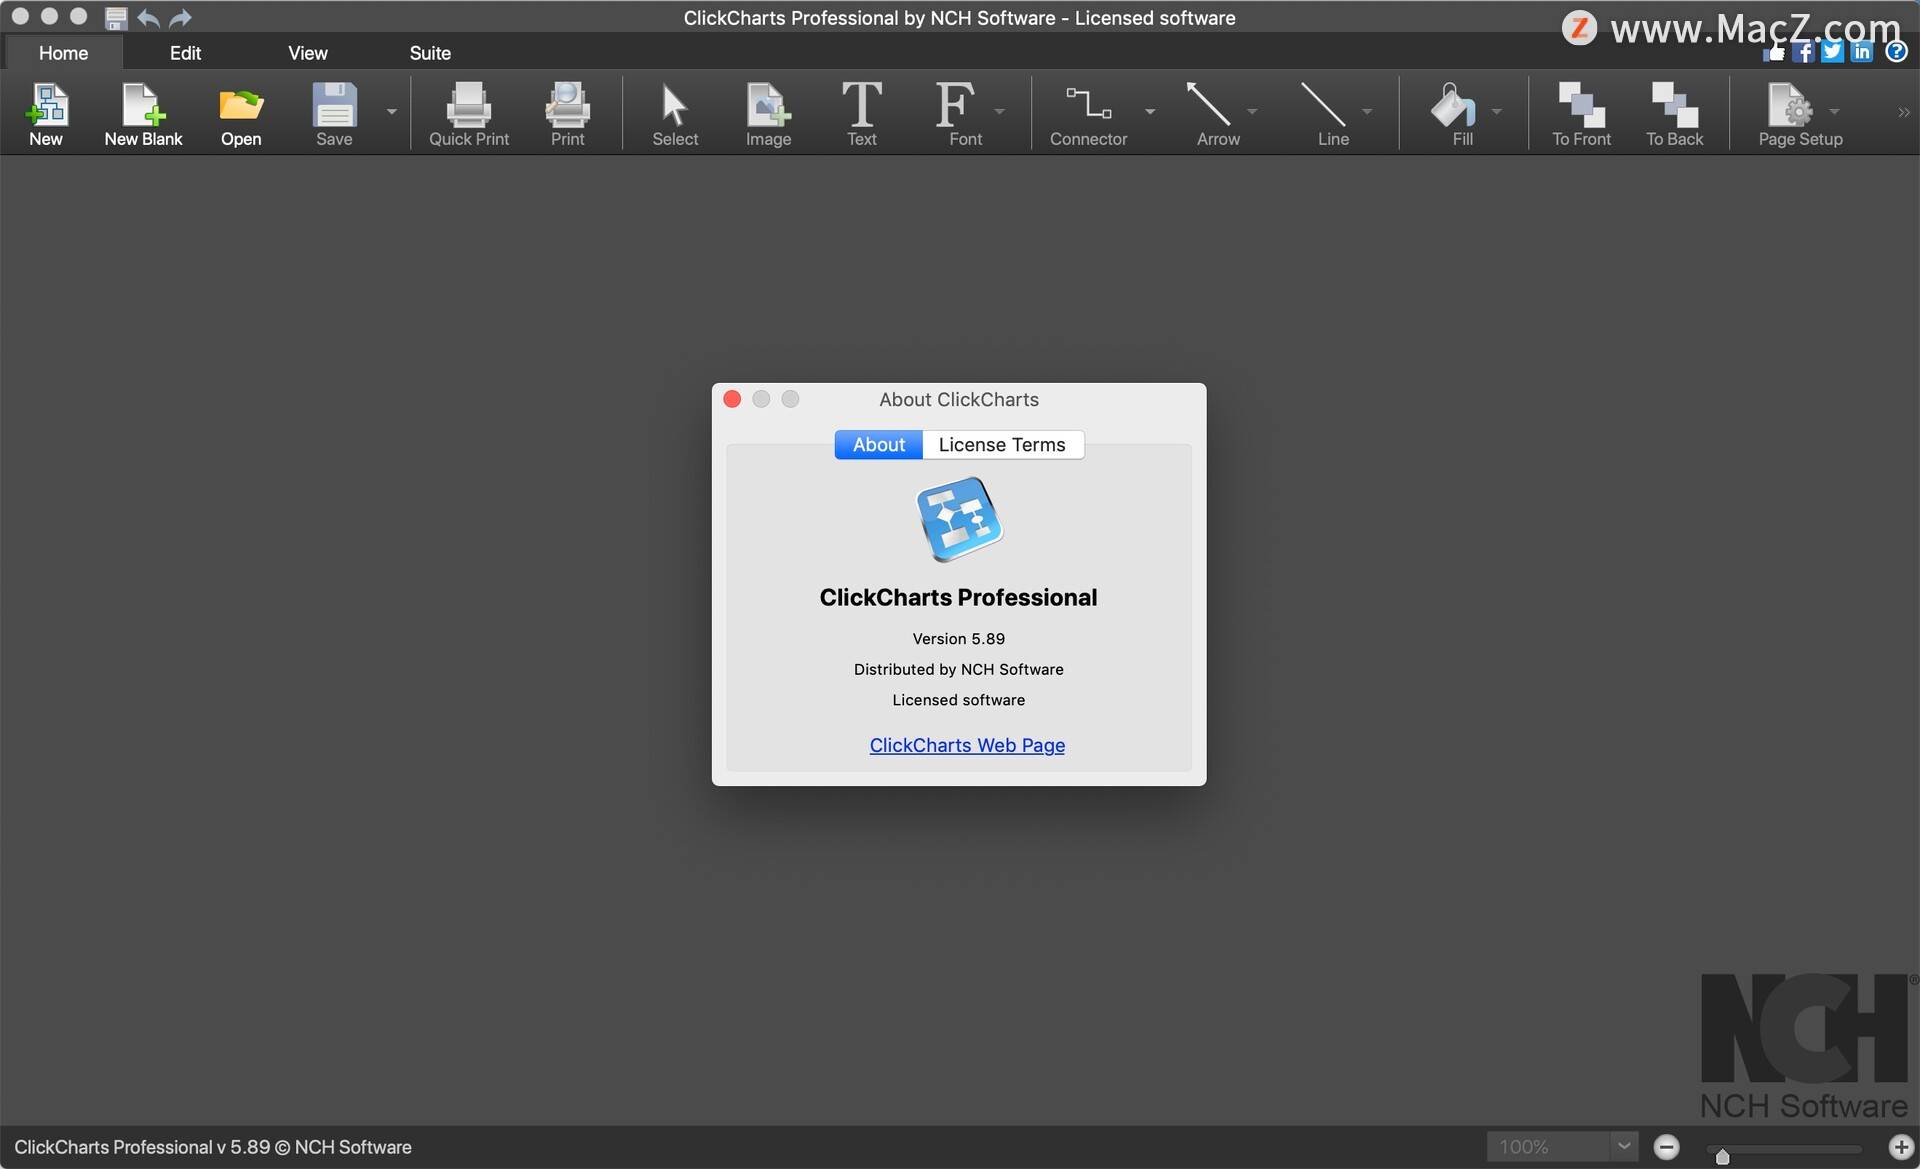Expand the Arrow style dropdown arrow
Viewport: 1920px width, 1169px height.
pyautogui.click(x=1252, y=112)
